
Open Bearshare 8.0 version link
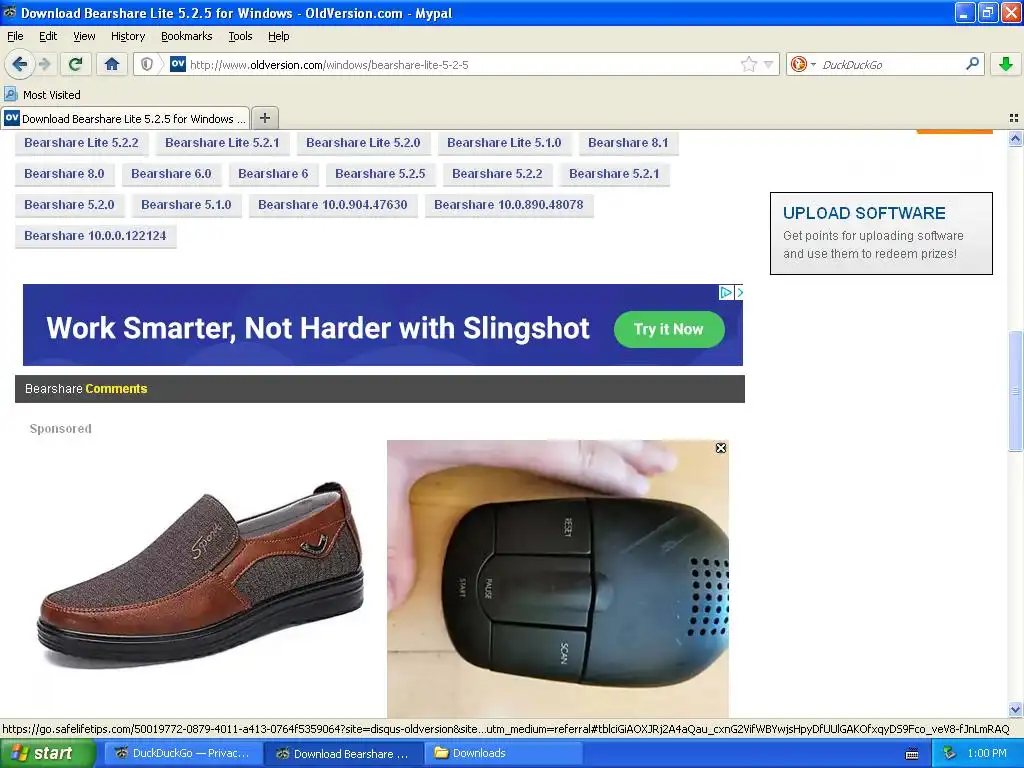point(64,174)
